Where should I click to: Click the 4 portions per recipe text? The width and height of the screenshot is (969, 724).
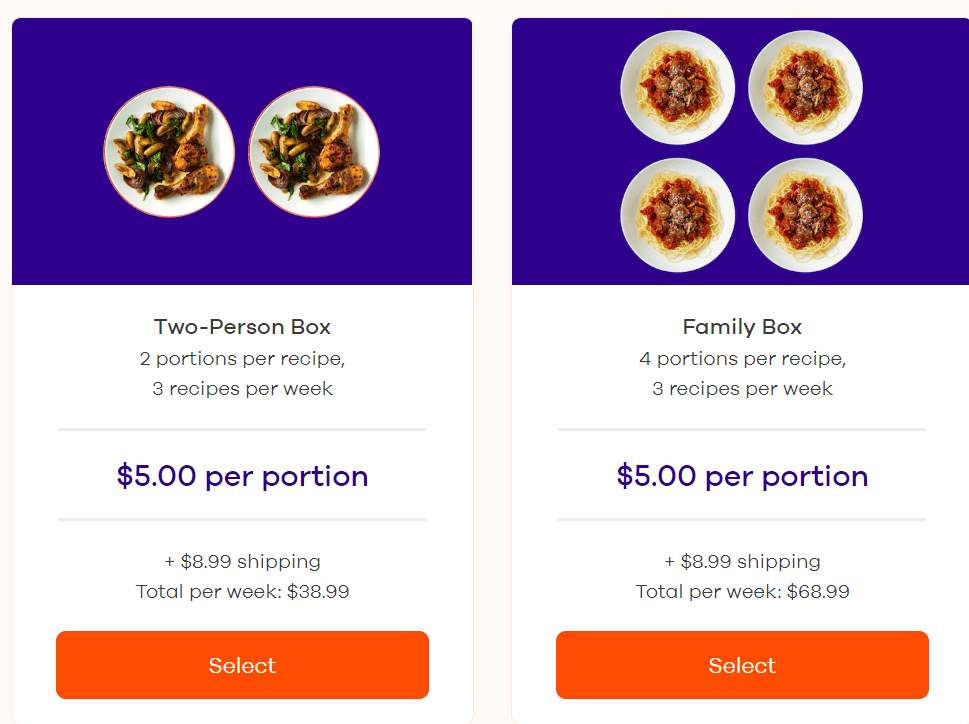coord(741,358)
